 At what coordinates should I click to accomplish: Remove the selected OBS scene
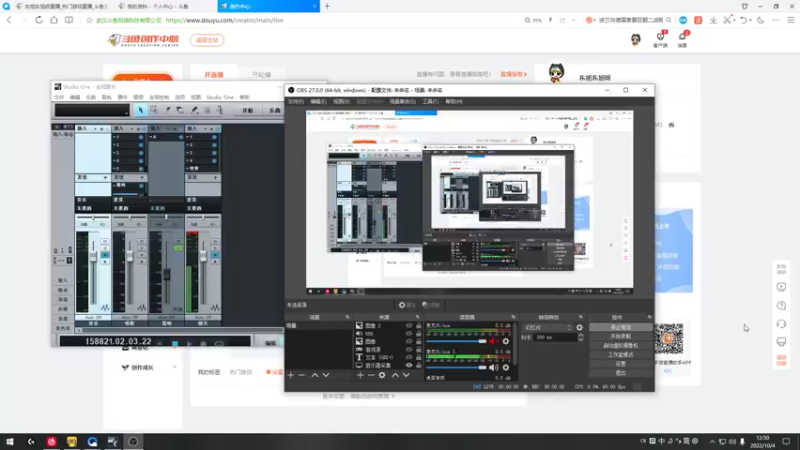pos(302,375)
